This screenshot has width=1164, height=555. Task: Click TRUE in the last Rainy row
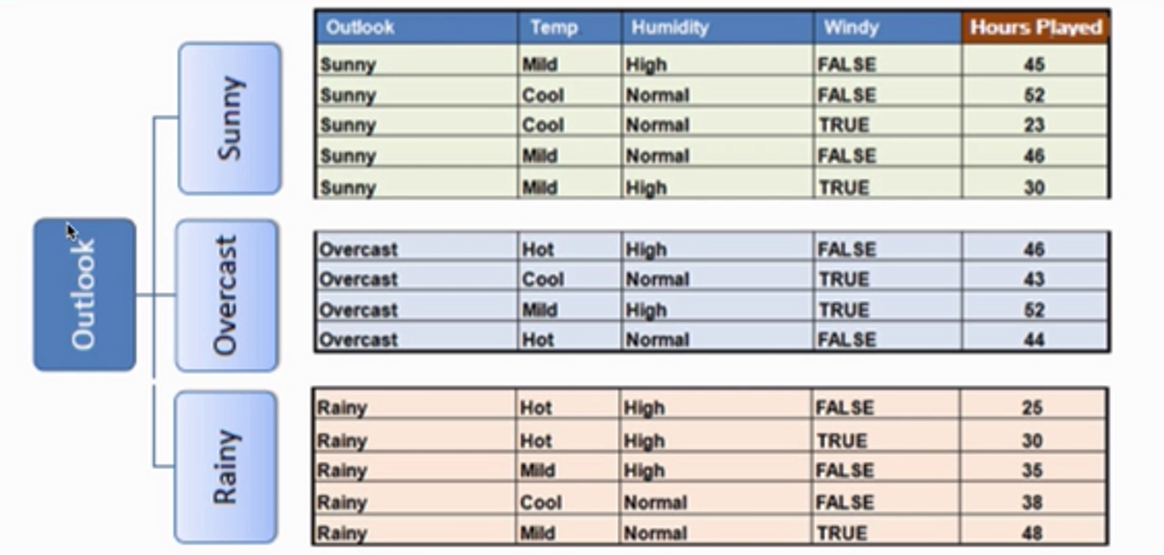pos(841,534)
